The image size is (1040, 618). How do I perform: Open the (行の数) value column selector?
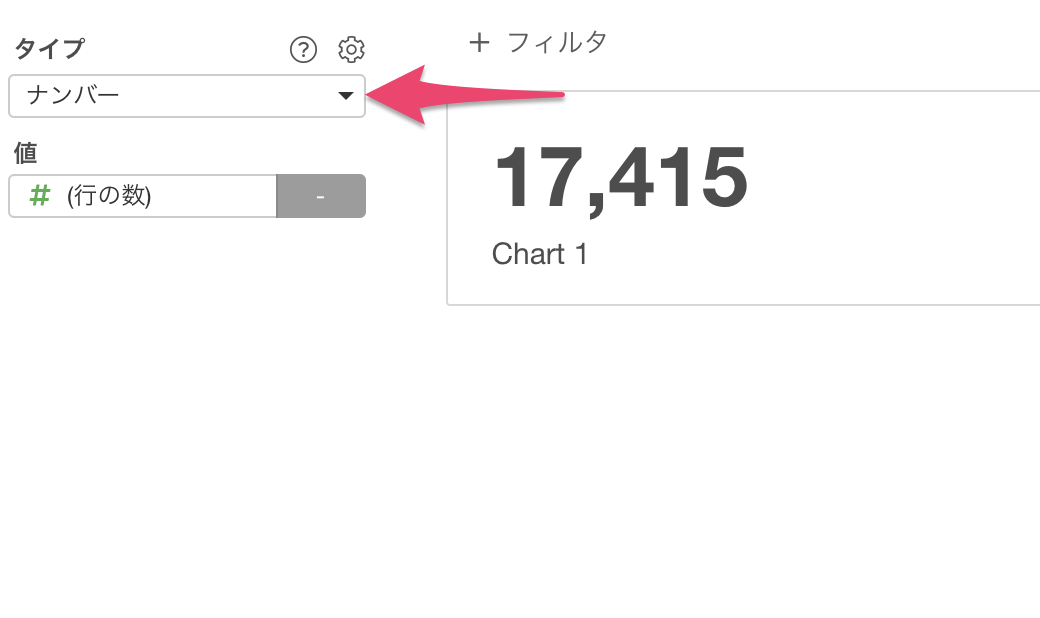pyautogui.click(x=143, y=196)
